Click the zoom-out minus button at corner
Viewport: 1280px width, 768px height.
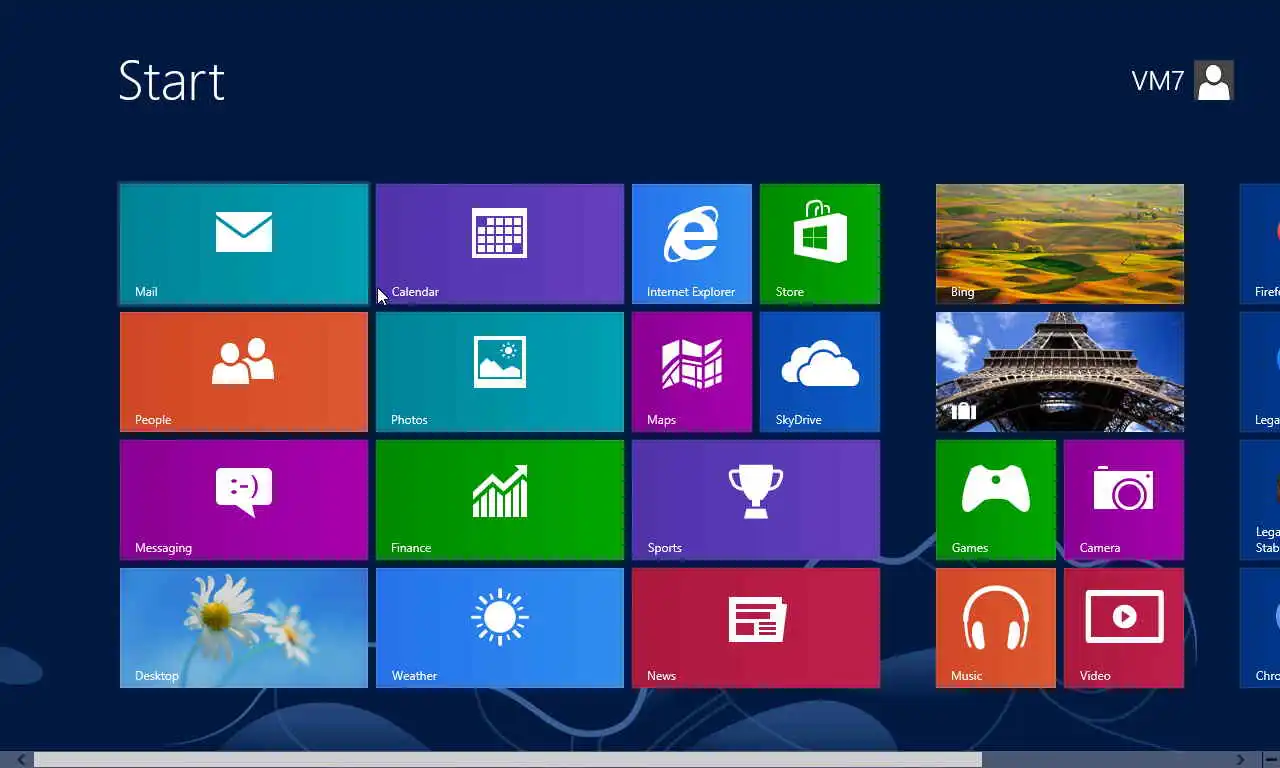point(1270,760)
